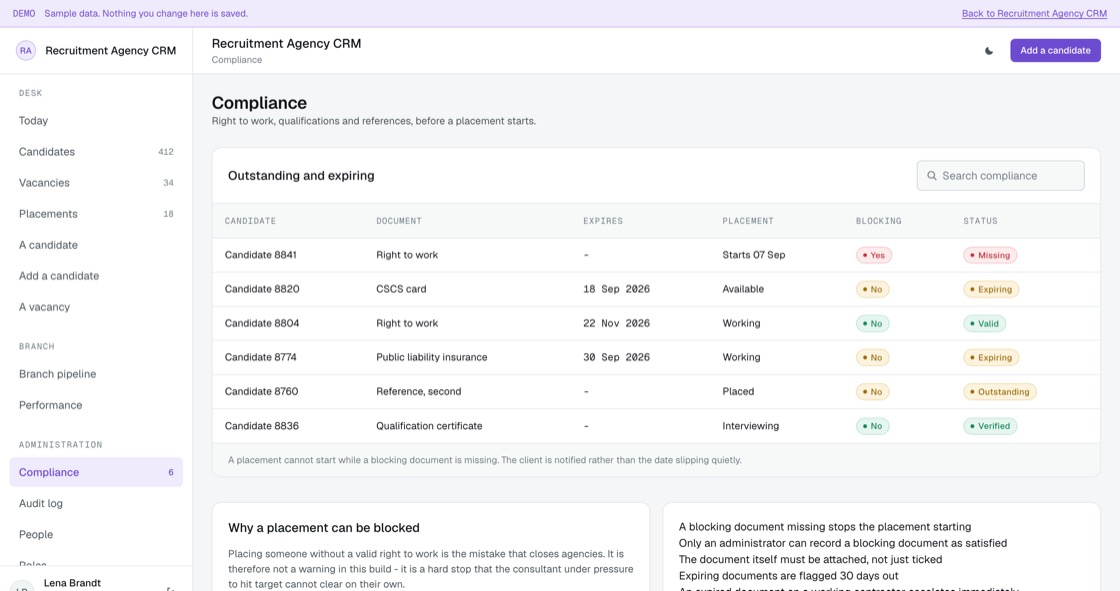Click the No blocking badge for Candidate 8760
The height and width of the screenshot is (591, 1120).
coord(872,392)
